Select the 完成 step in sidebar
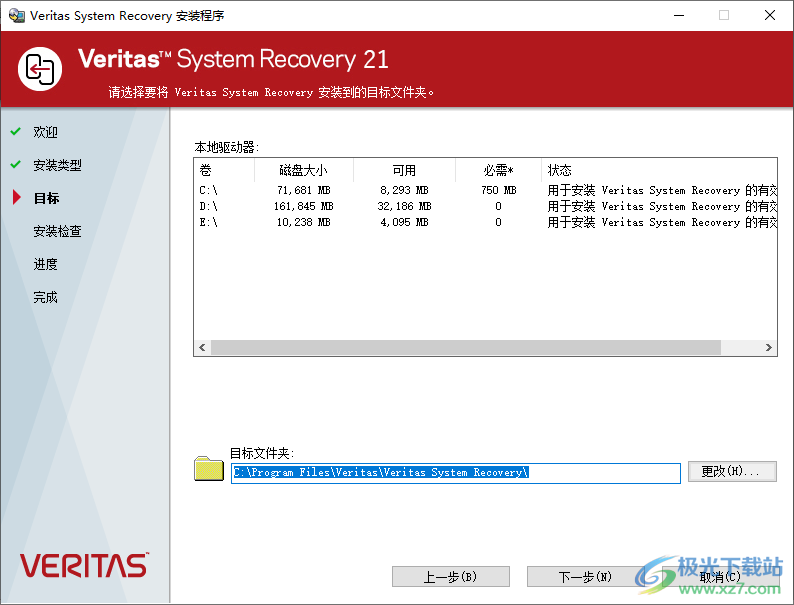The height and width of the screenshot is (605, 794). [x=46, y=297]
